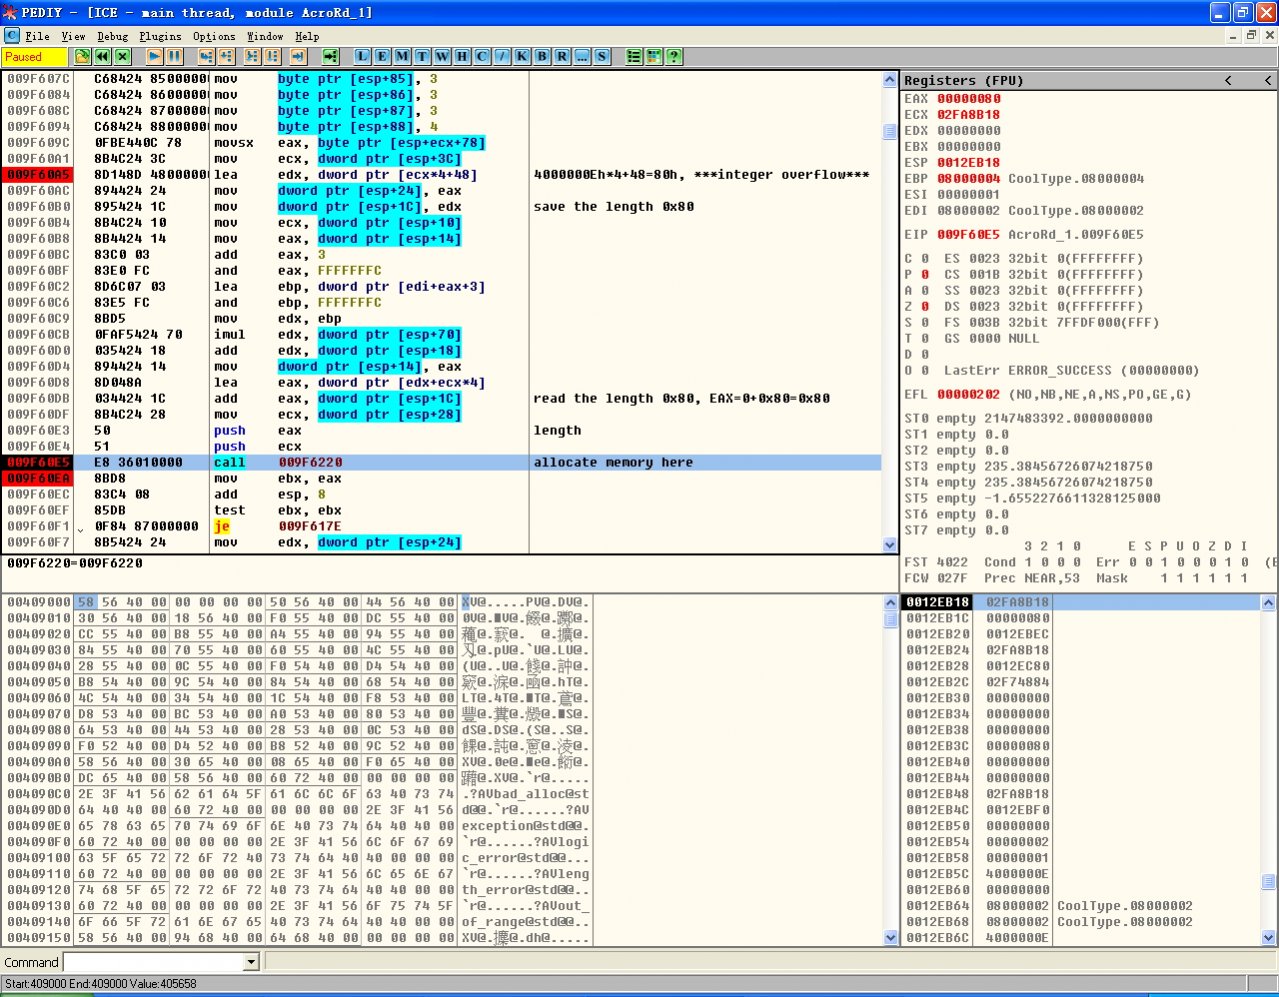
Task: Open the Plugins menu
Action: (x=160, y=36)
